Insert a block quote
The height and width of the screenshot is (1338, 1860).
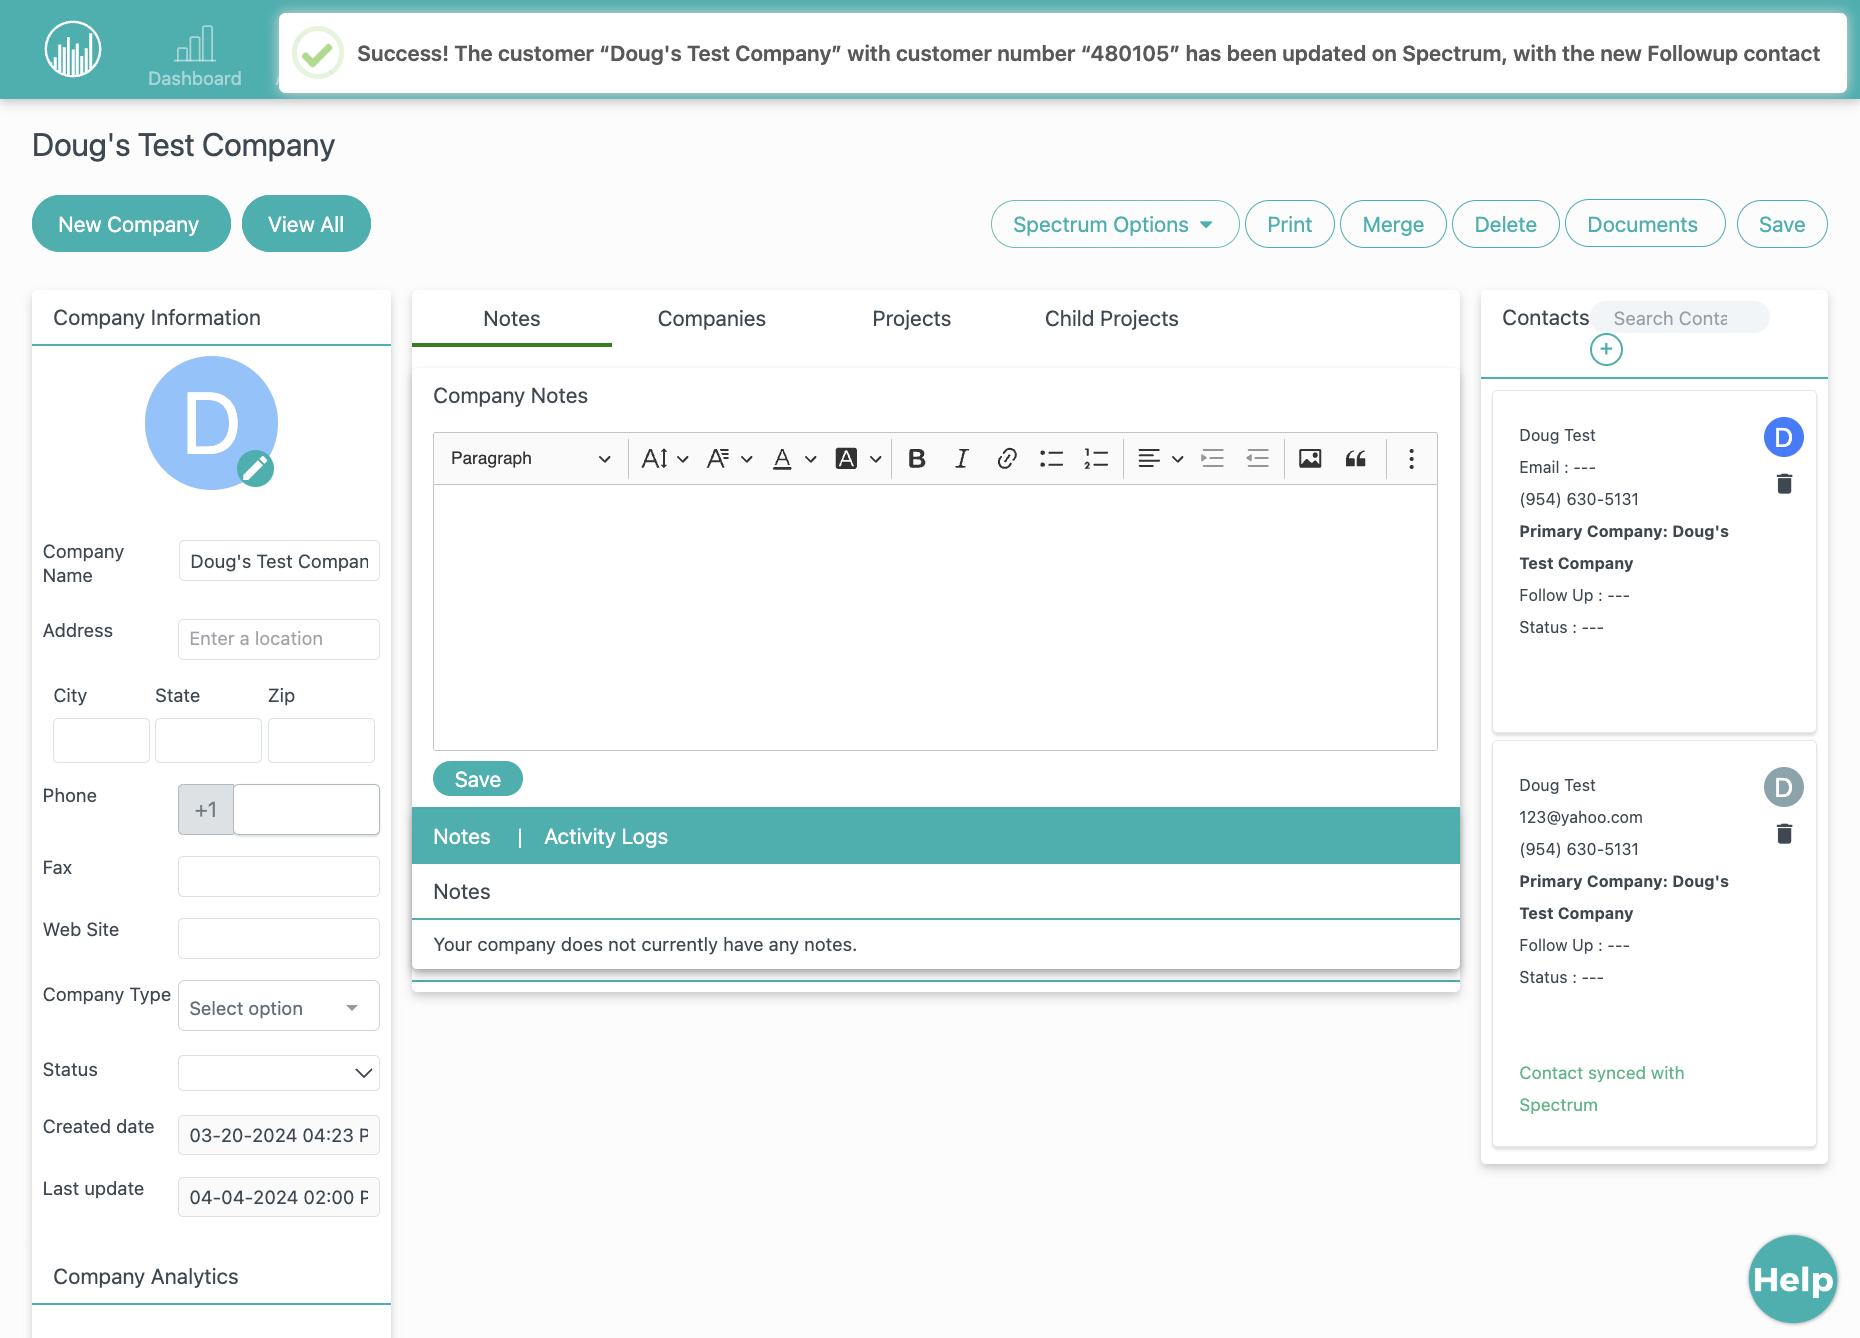(1355, 458)
